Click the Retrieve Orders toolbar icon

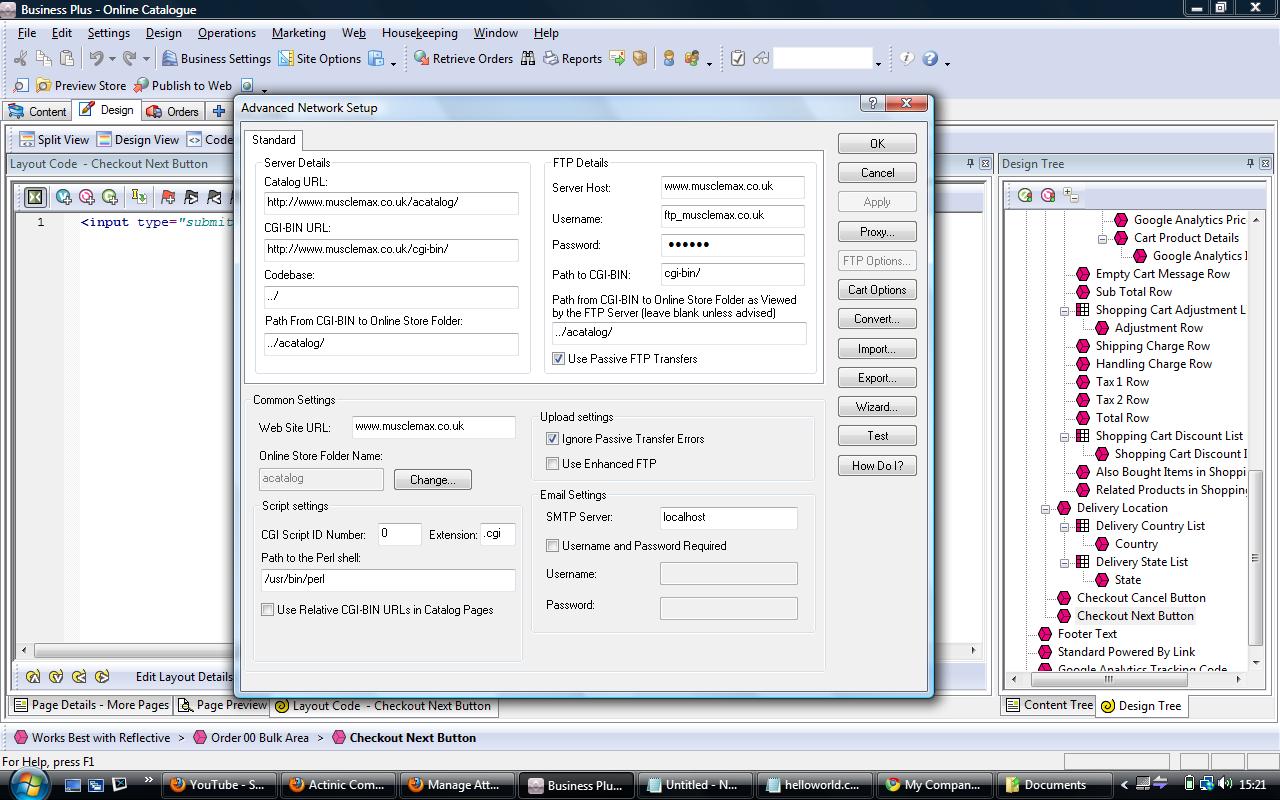click(x=420, y=59)
